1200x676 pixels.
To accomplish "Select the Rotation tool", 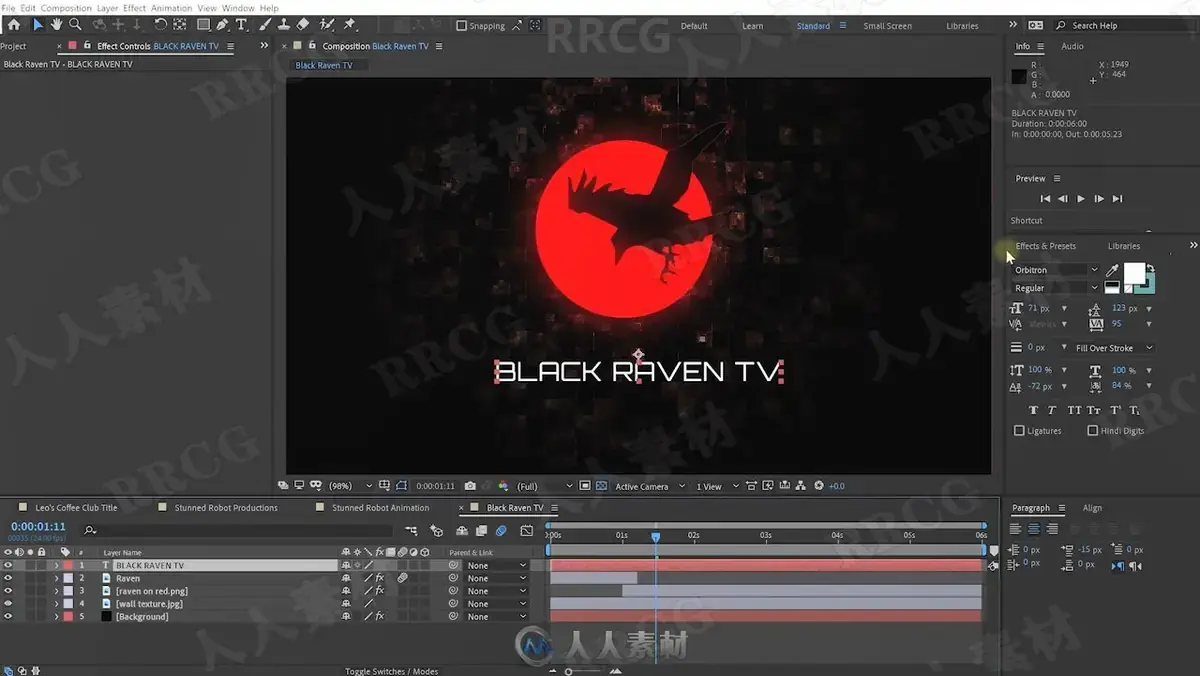I will coord(160,24).
